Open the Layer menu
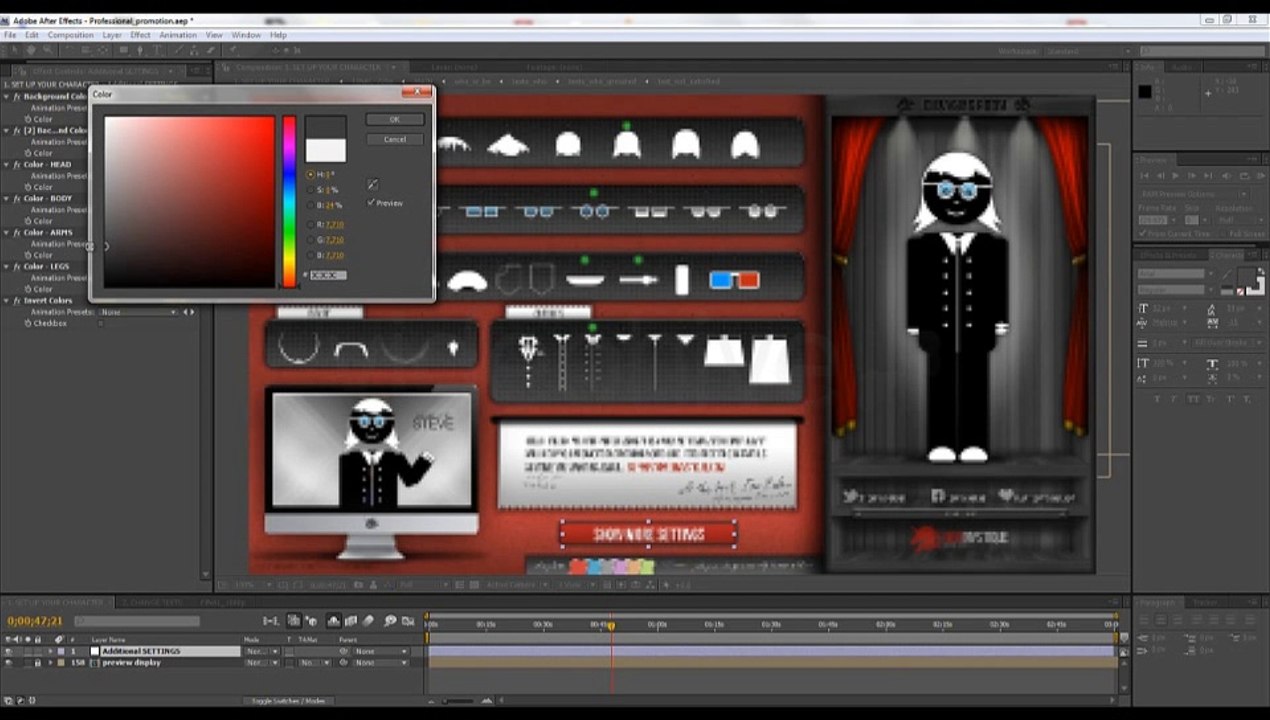Image resolution: width=1270 pixels, height=720 pixels. pos(111,35)
